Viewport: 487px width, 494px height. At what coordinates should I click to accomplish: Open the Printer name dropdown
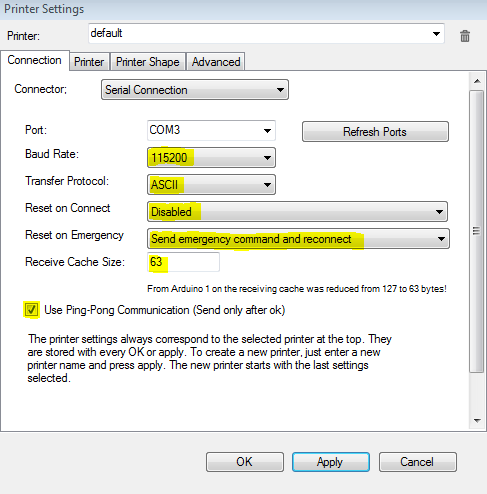(266, 33)
